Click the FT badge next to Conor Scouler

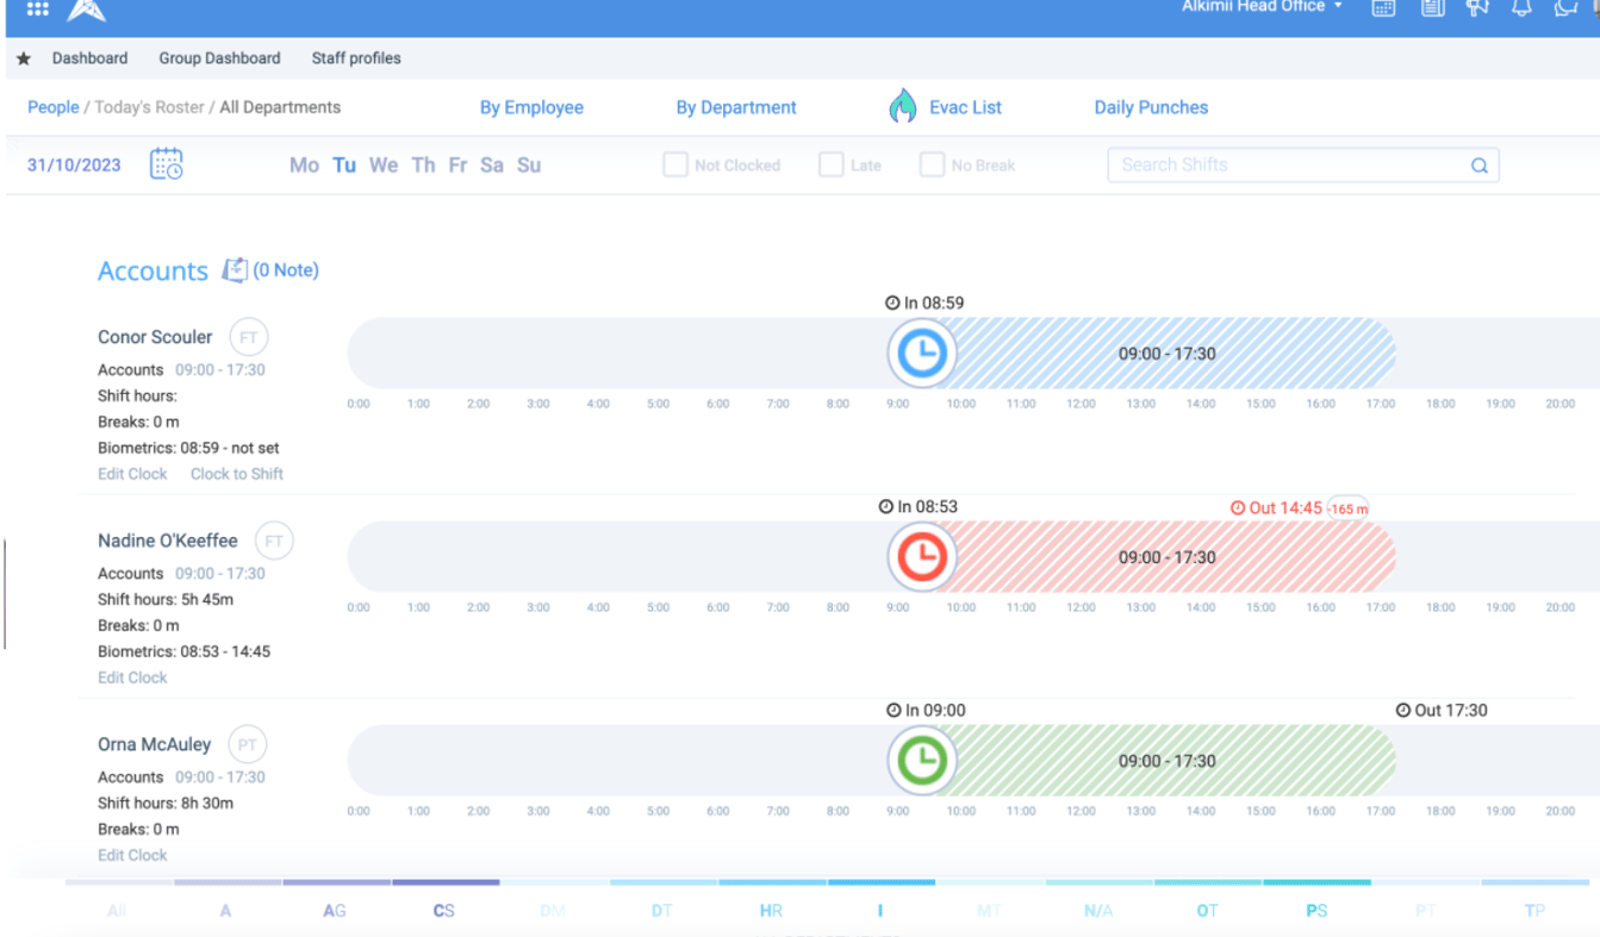[248, 337]
